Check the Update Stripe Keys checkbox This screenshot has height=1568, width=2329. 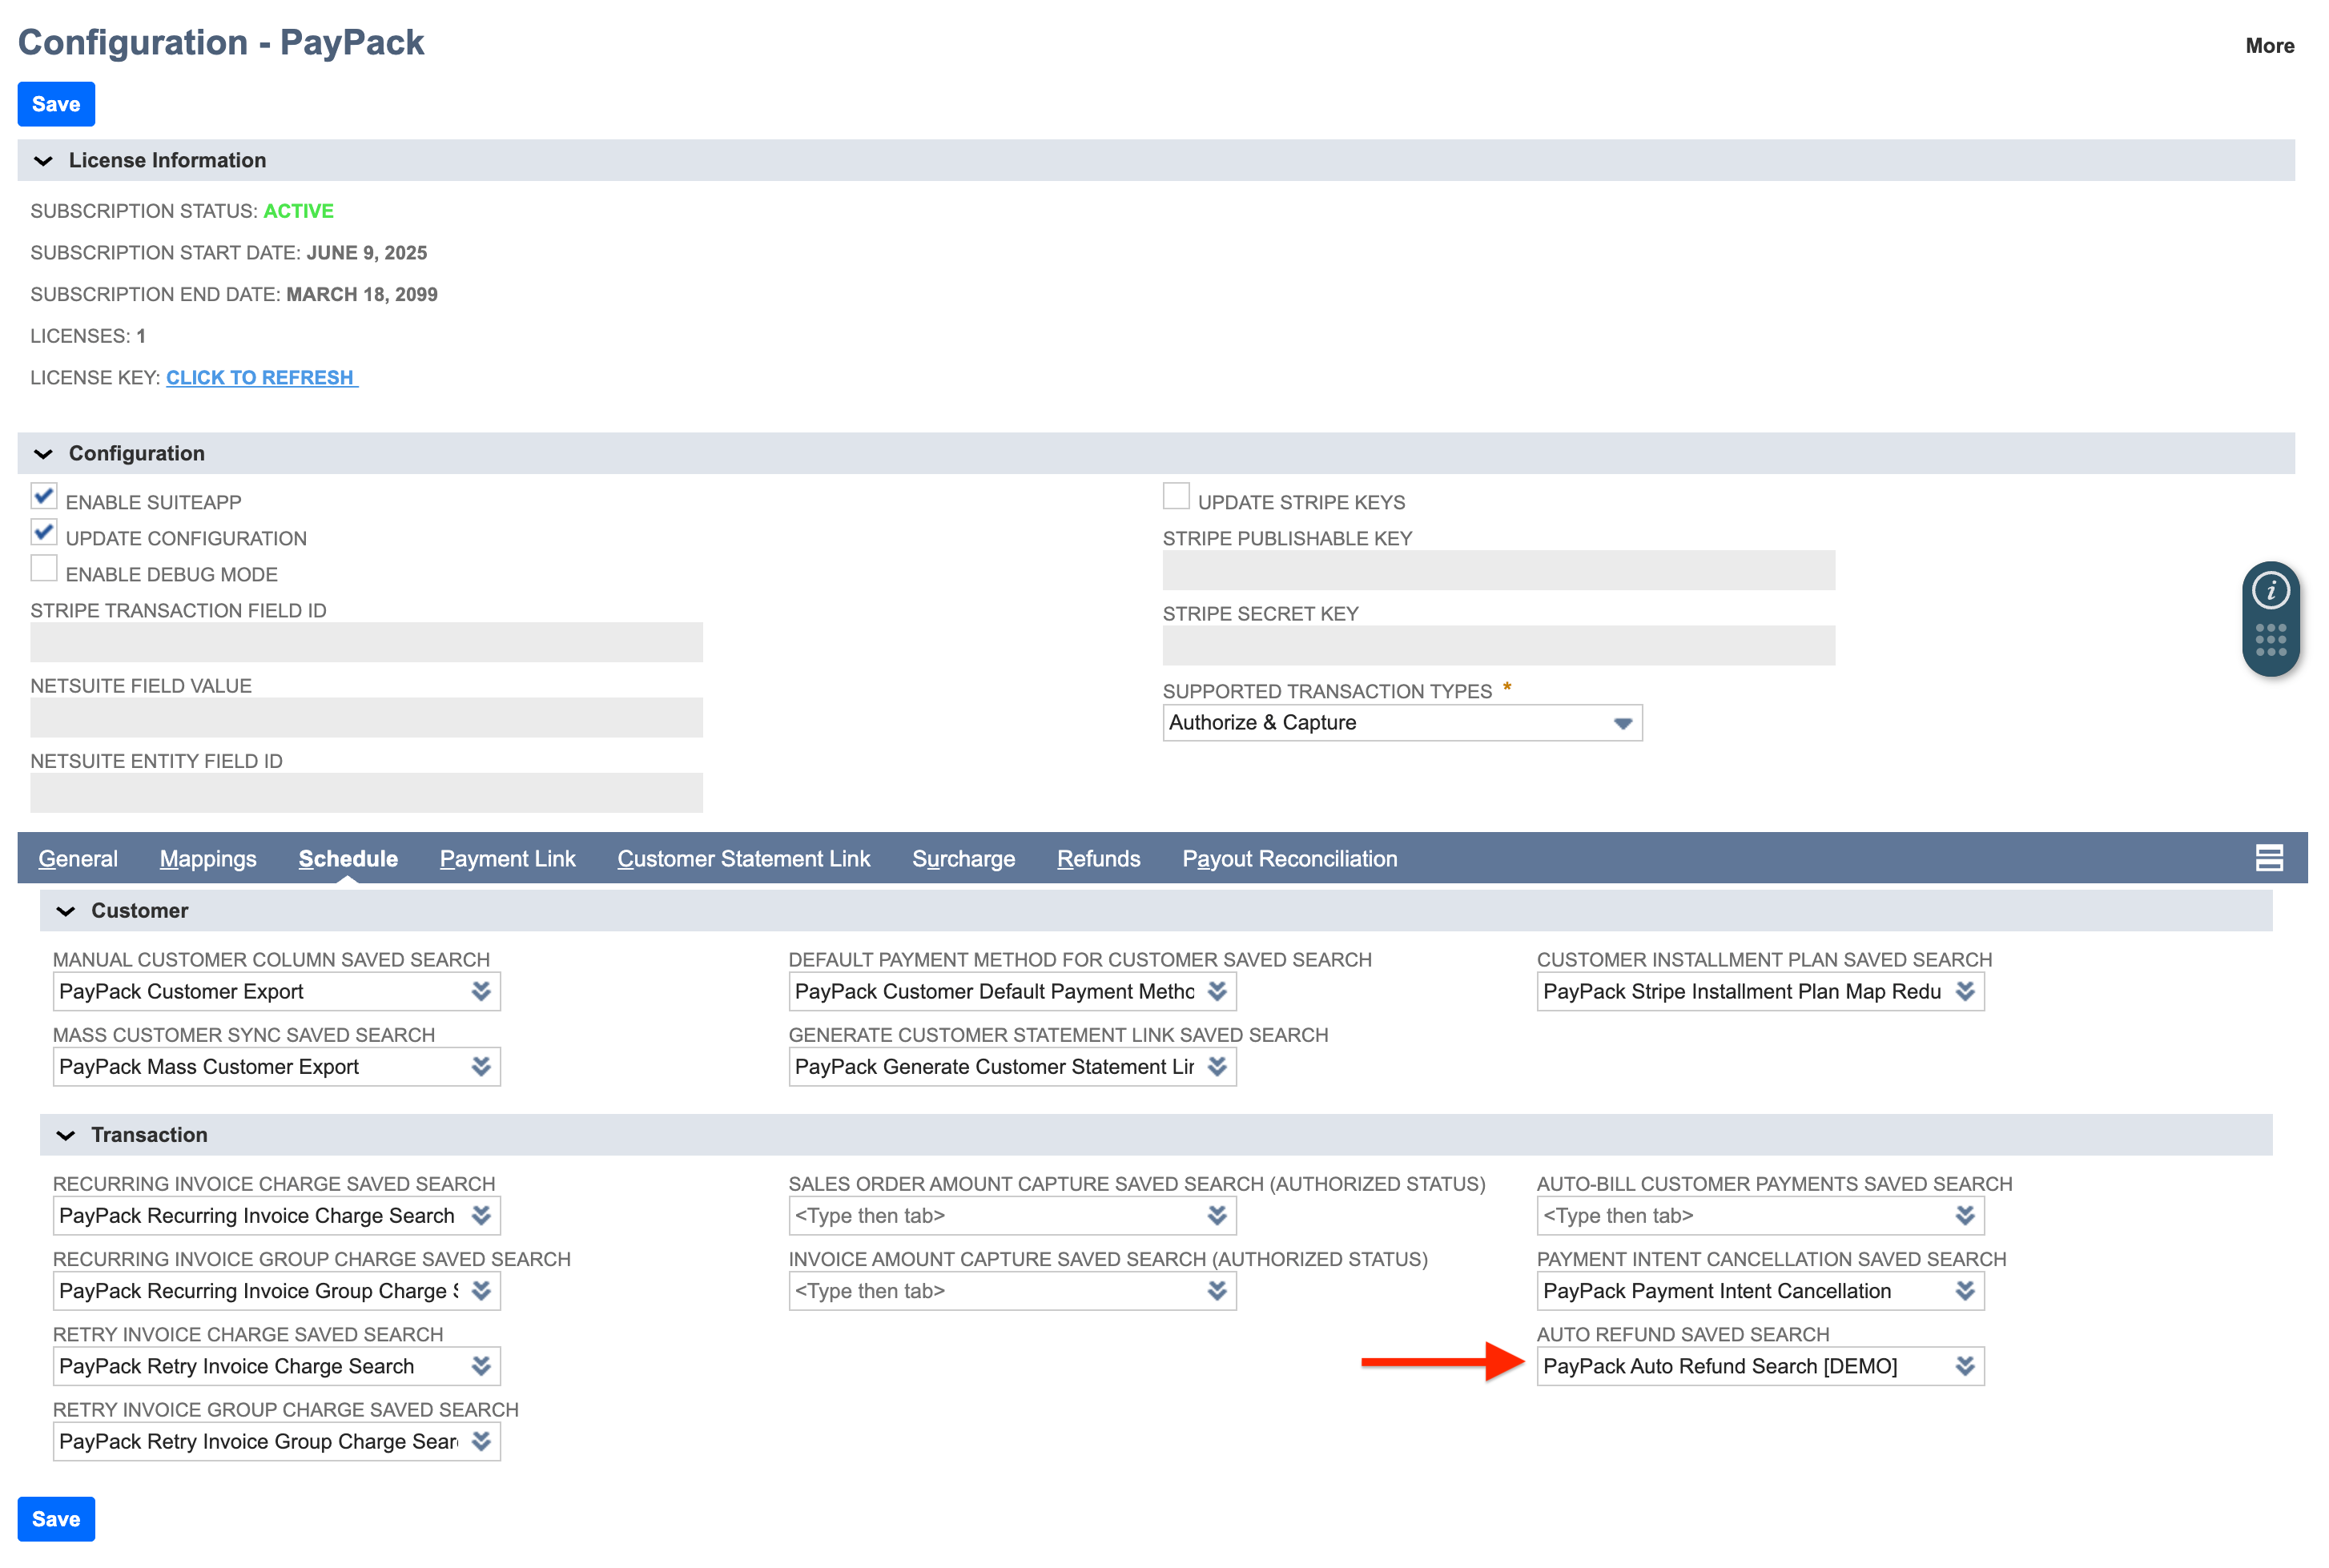coord(1176,497)
